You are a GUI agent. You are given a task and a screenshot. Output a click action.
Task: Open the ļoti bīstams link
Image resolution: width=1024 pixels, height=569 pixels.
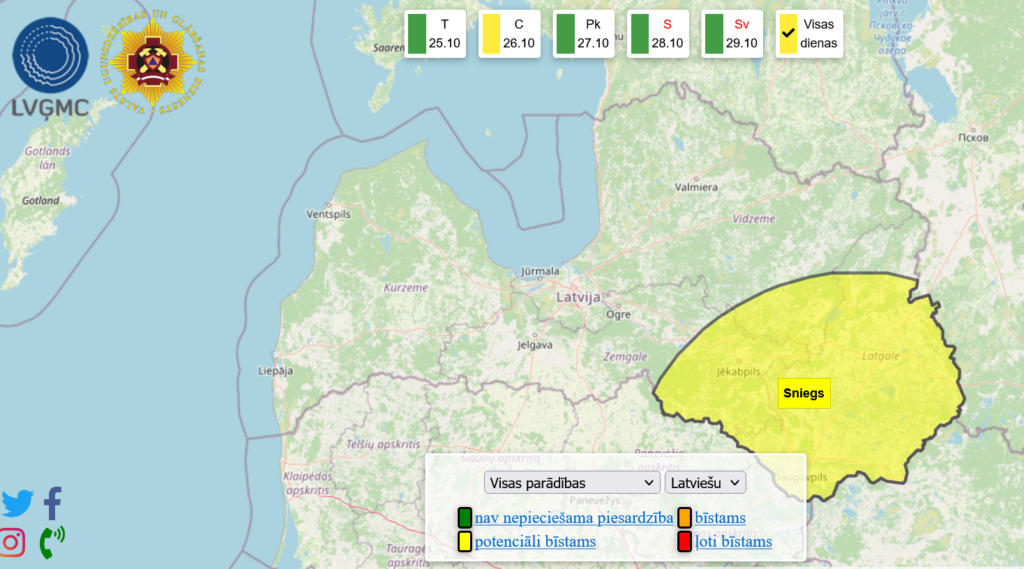point(733,541)
